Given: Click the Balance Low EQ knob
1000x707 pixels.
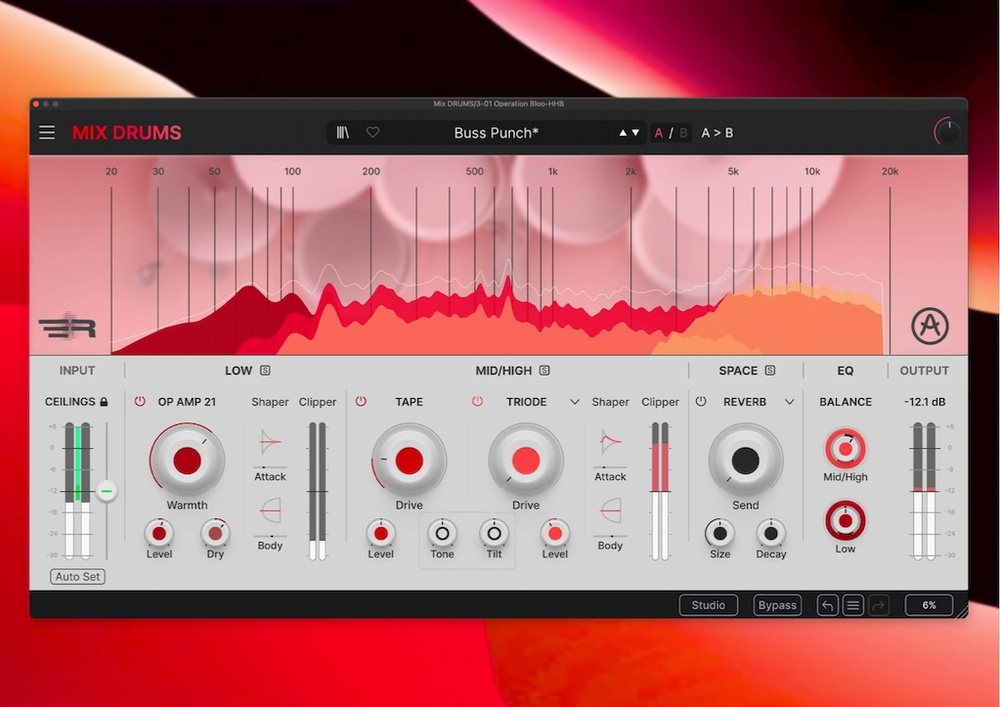Looking at the screenshot, I should click(x=845, y=521).
